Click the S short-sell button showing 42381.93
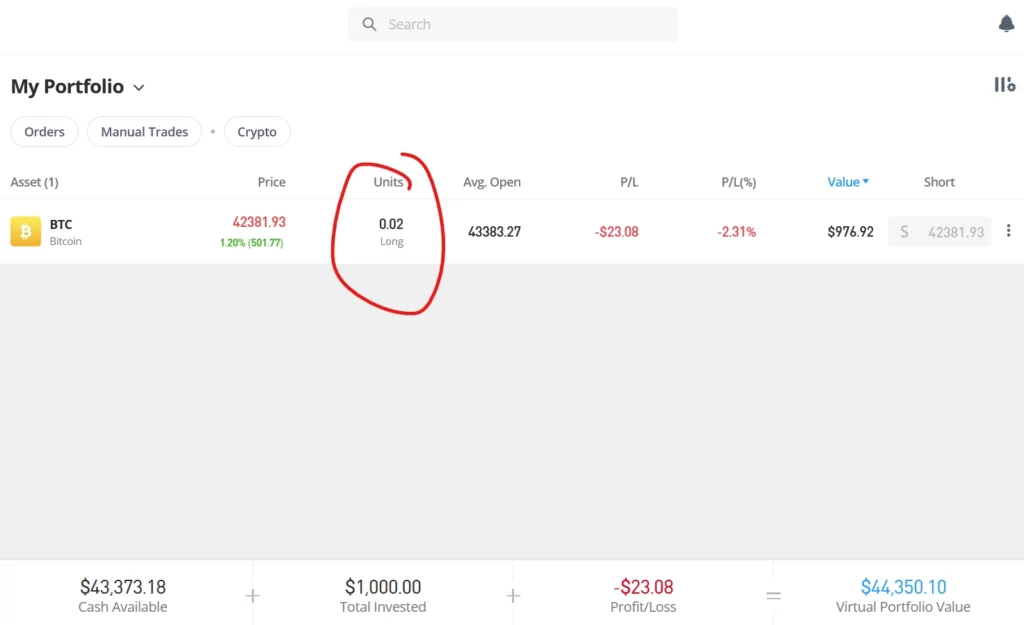This screenshot has height=625, width=1024. [939, 230]
